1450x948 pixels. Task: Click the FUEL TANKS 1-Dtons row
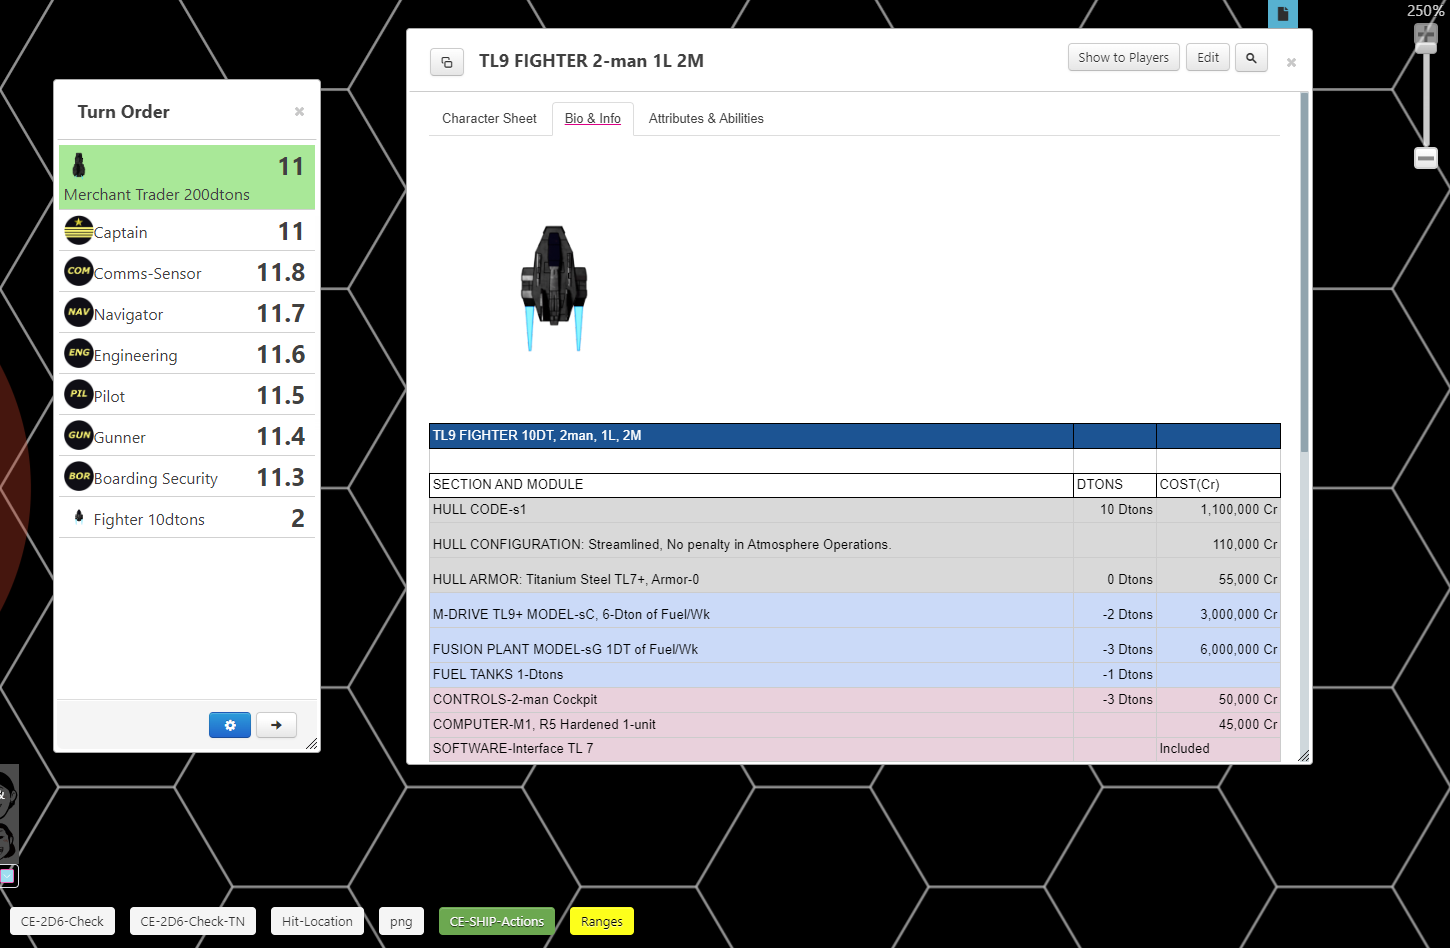855,675
